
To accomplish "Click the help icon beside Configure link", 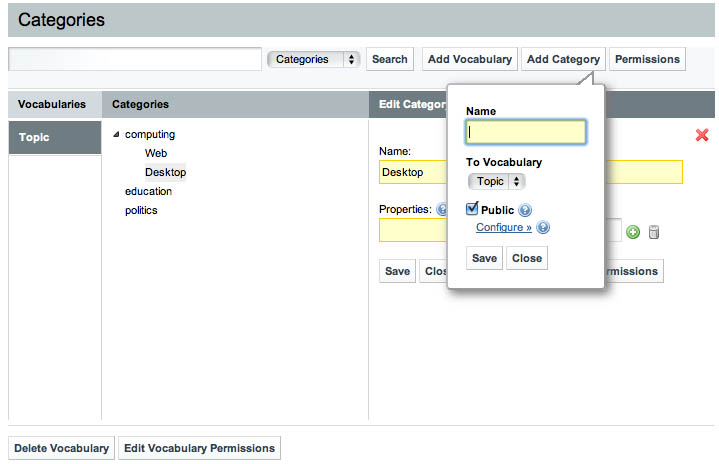I will (x=543, y=228).
